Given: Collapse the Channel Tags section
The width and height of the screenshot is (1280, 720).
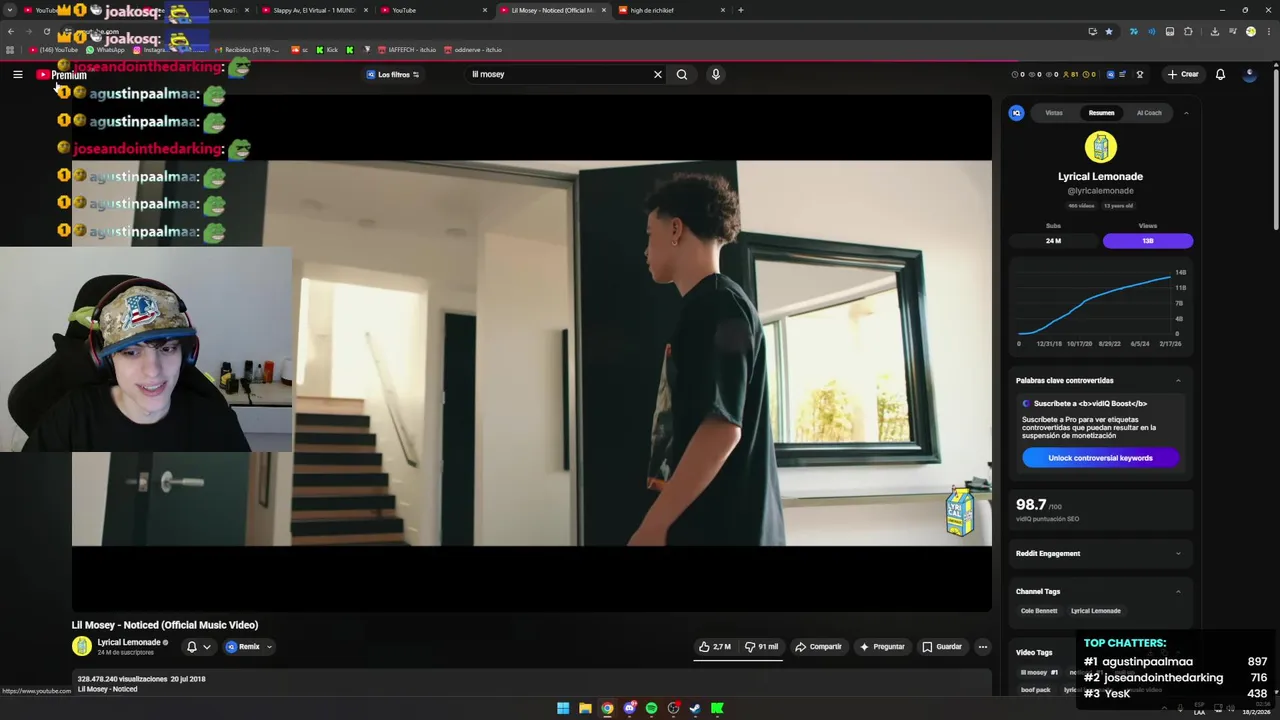Looking at the screenshot, I should 1178,591.
